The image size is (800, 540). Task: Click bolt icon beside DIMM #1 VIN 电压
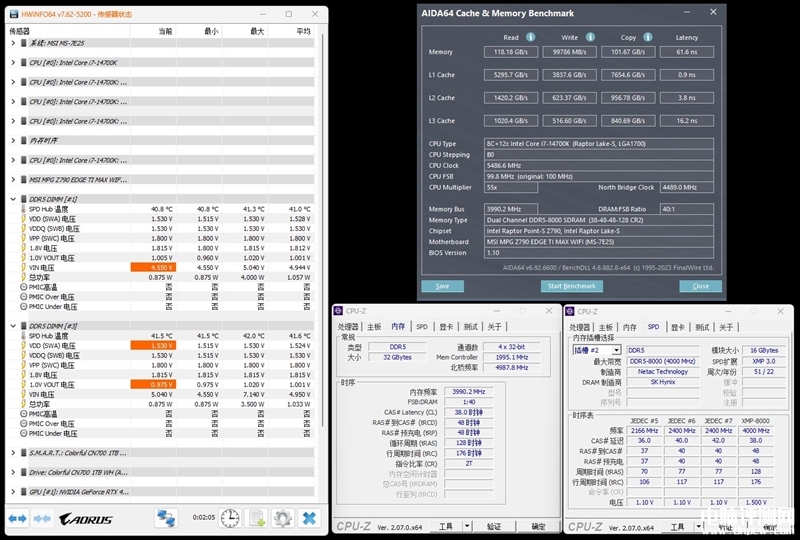(23, 267)
